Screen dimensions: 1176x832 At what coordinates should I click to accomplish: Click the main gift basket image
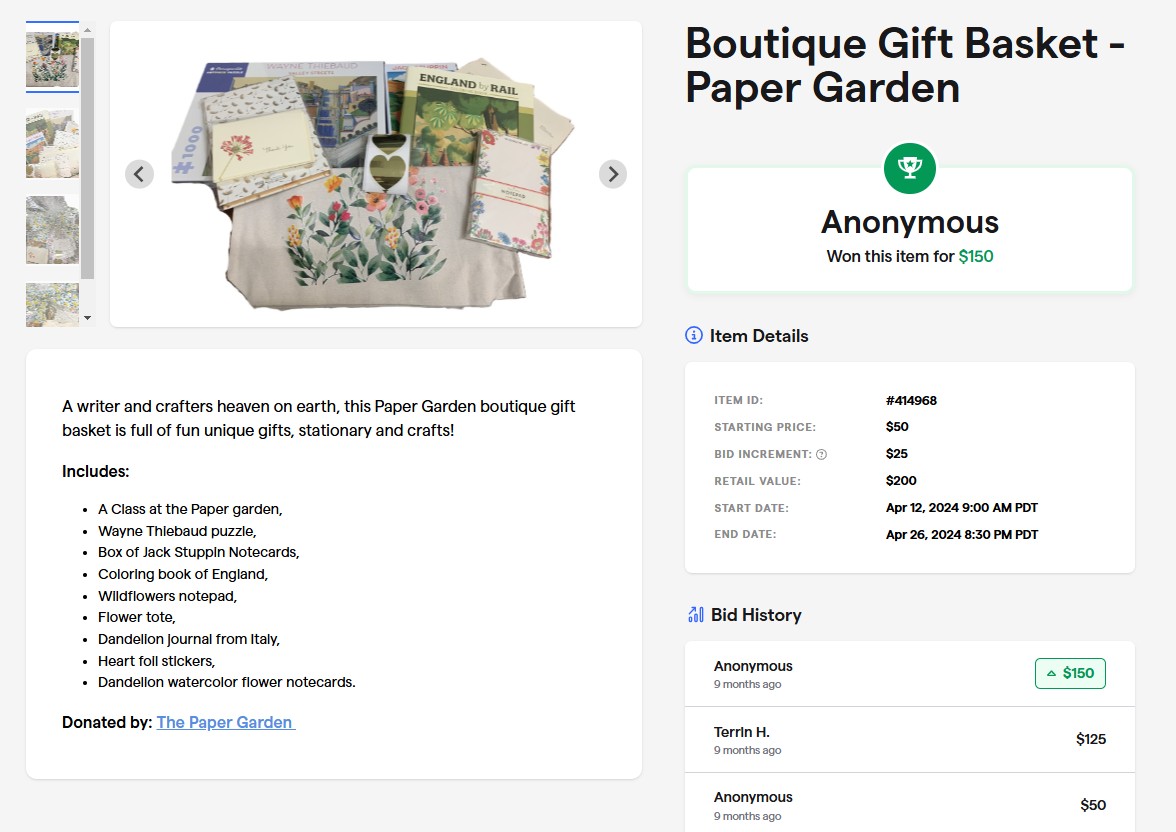tap(375, 175)
